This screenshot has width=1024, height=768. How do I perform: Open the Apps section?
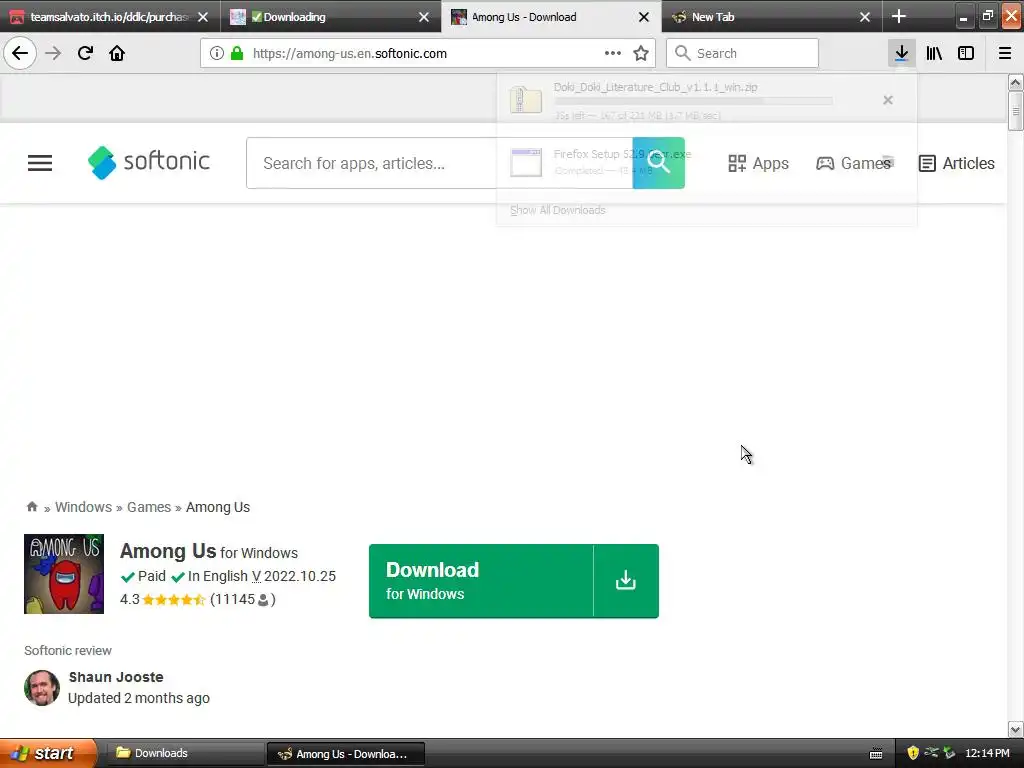(x=758, y=163)
